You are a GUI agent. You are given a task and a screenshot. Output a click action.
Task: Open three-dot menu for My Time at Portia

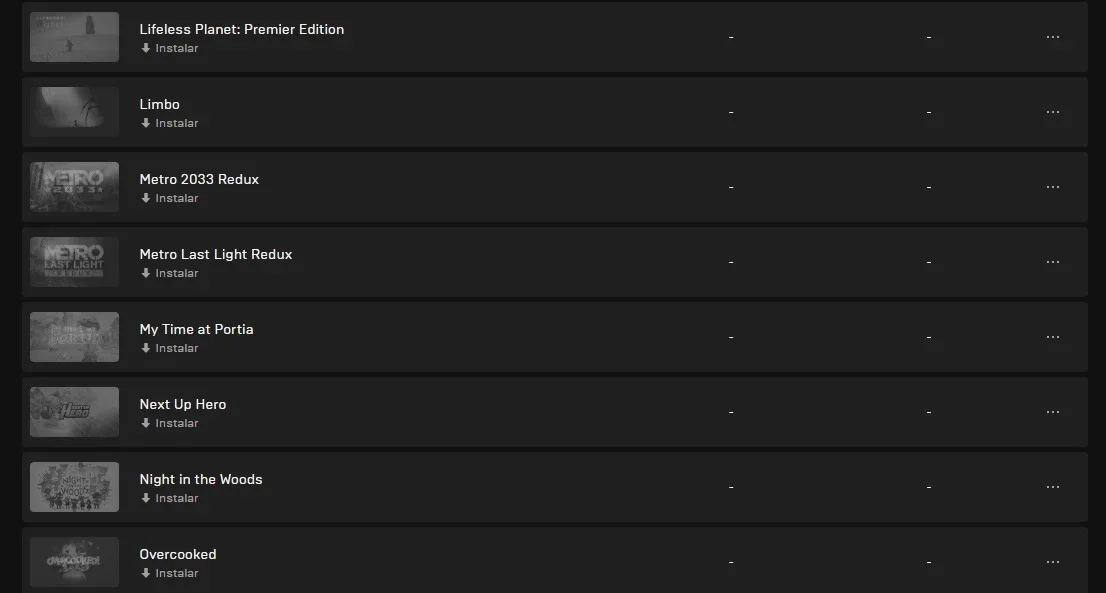tap(1052, 337)
